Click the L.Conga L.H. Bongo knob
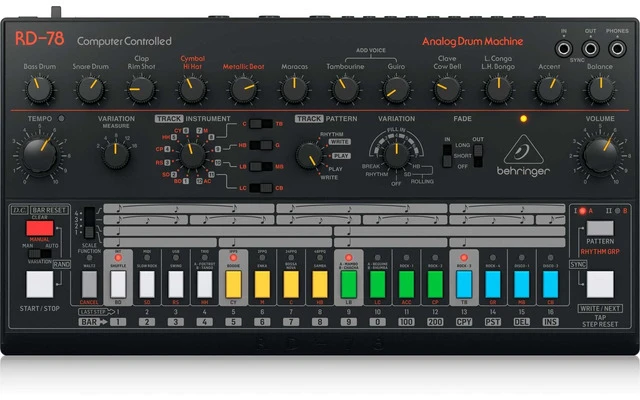Image resolution: width=640 pixels, height=400 pixels. coord(498,89)
